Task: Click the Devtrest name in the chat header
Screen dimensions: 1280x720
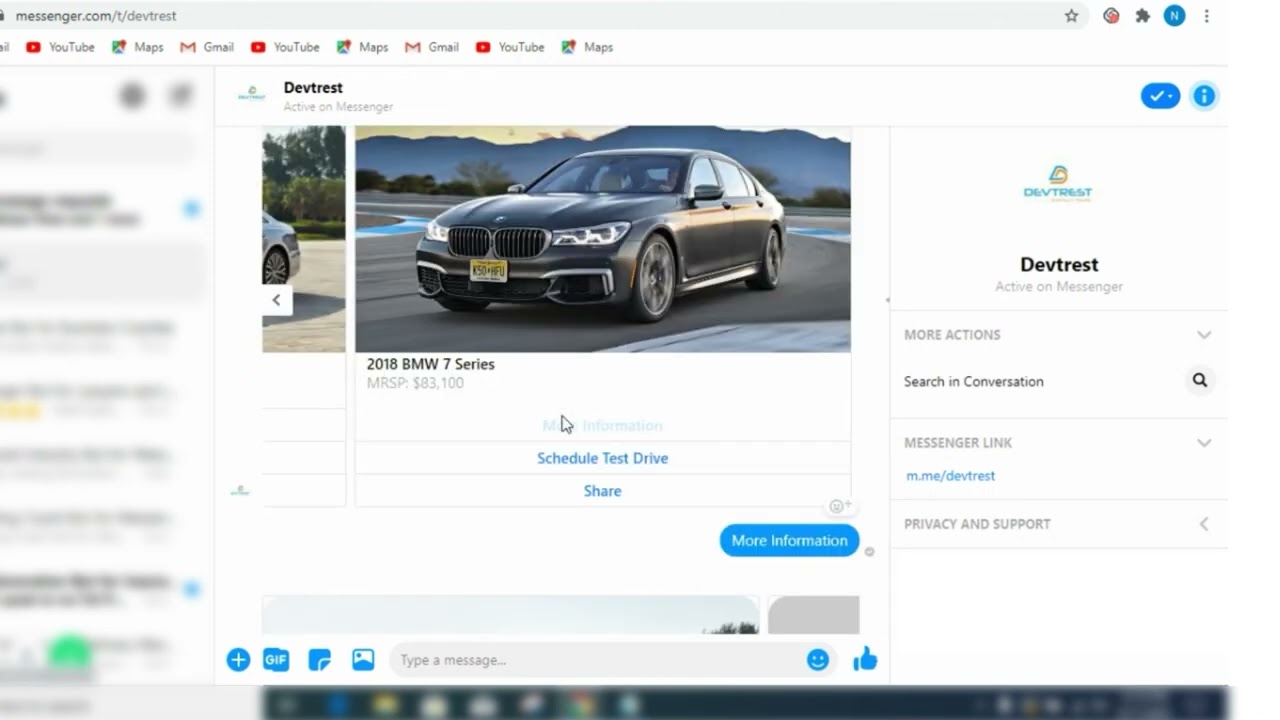Action: 313,88
